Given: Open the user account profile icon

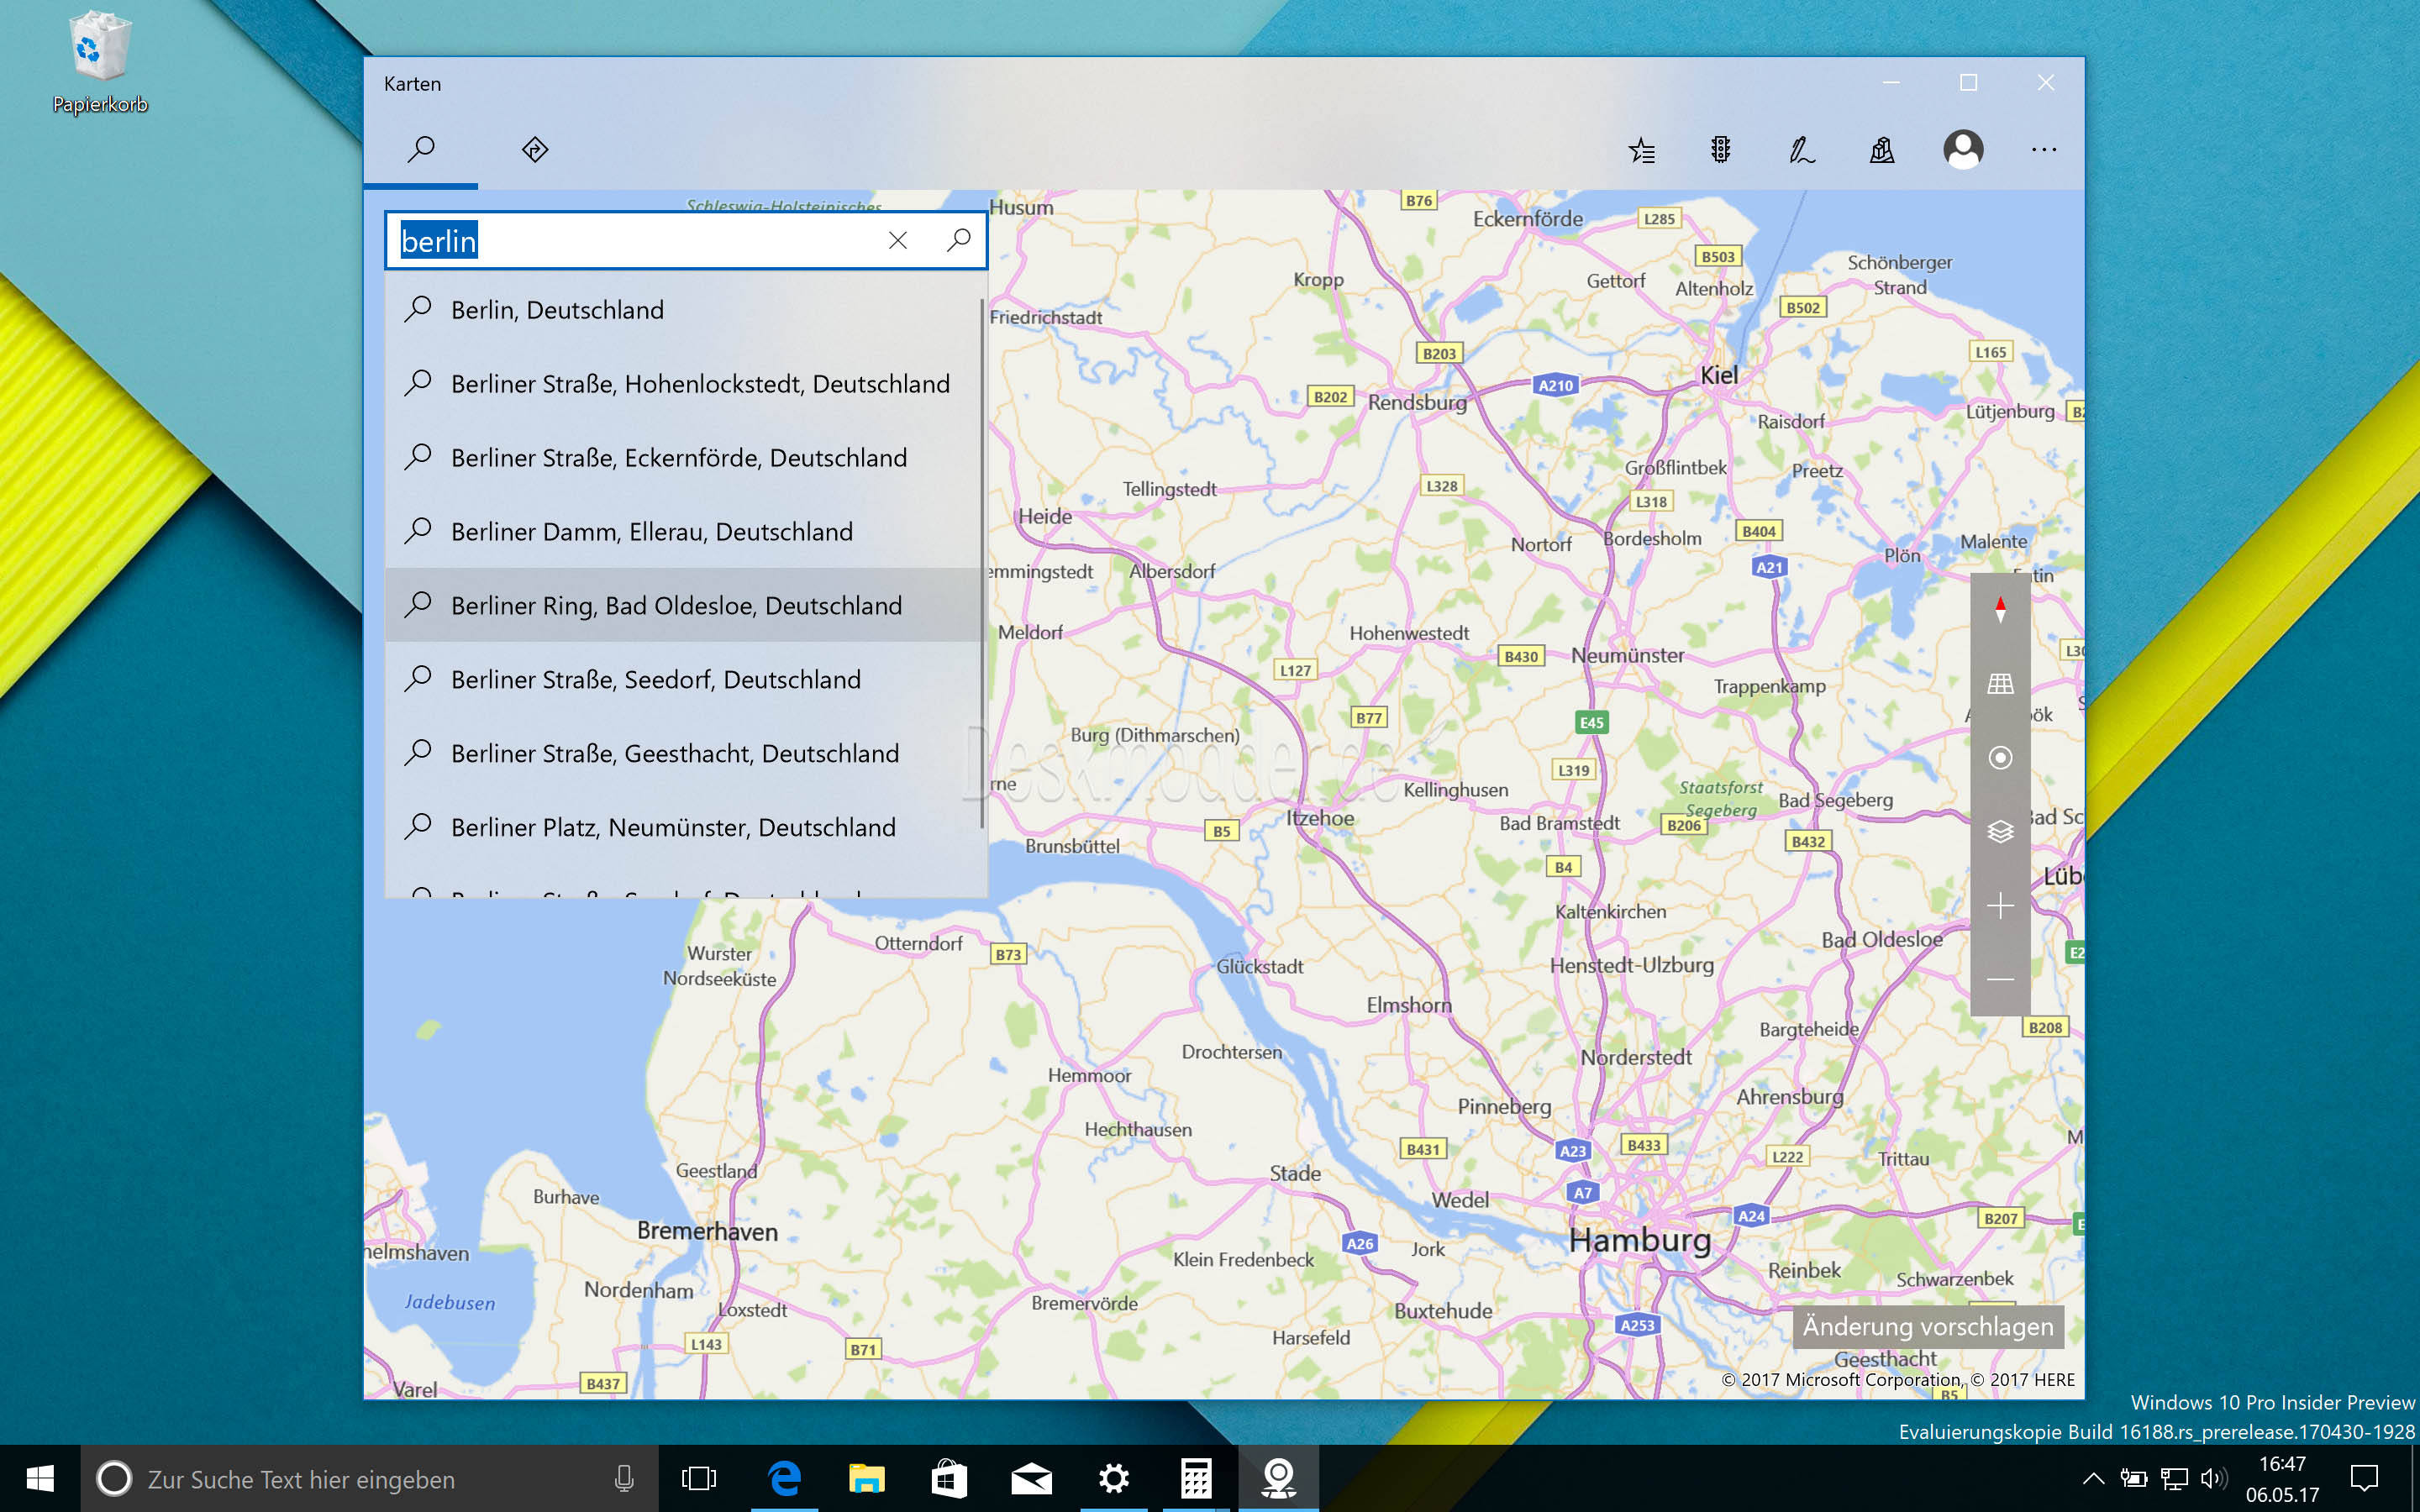Looking at the screenshot, I should pos(1963,150).
